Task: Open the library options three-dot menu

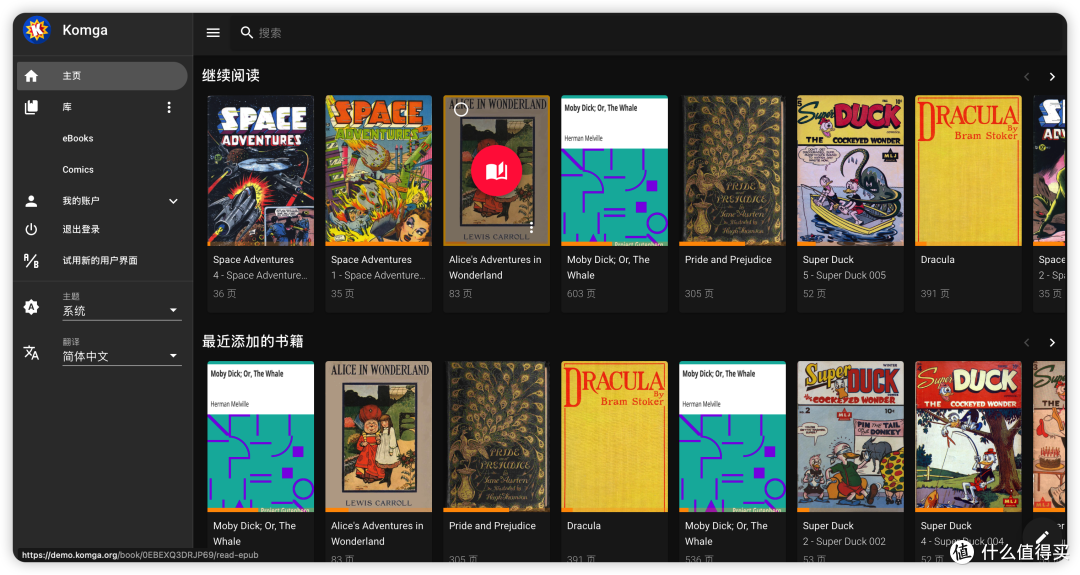Action: coord(169,107)
